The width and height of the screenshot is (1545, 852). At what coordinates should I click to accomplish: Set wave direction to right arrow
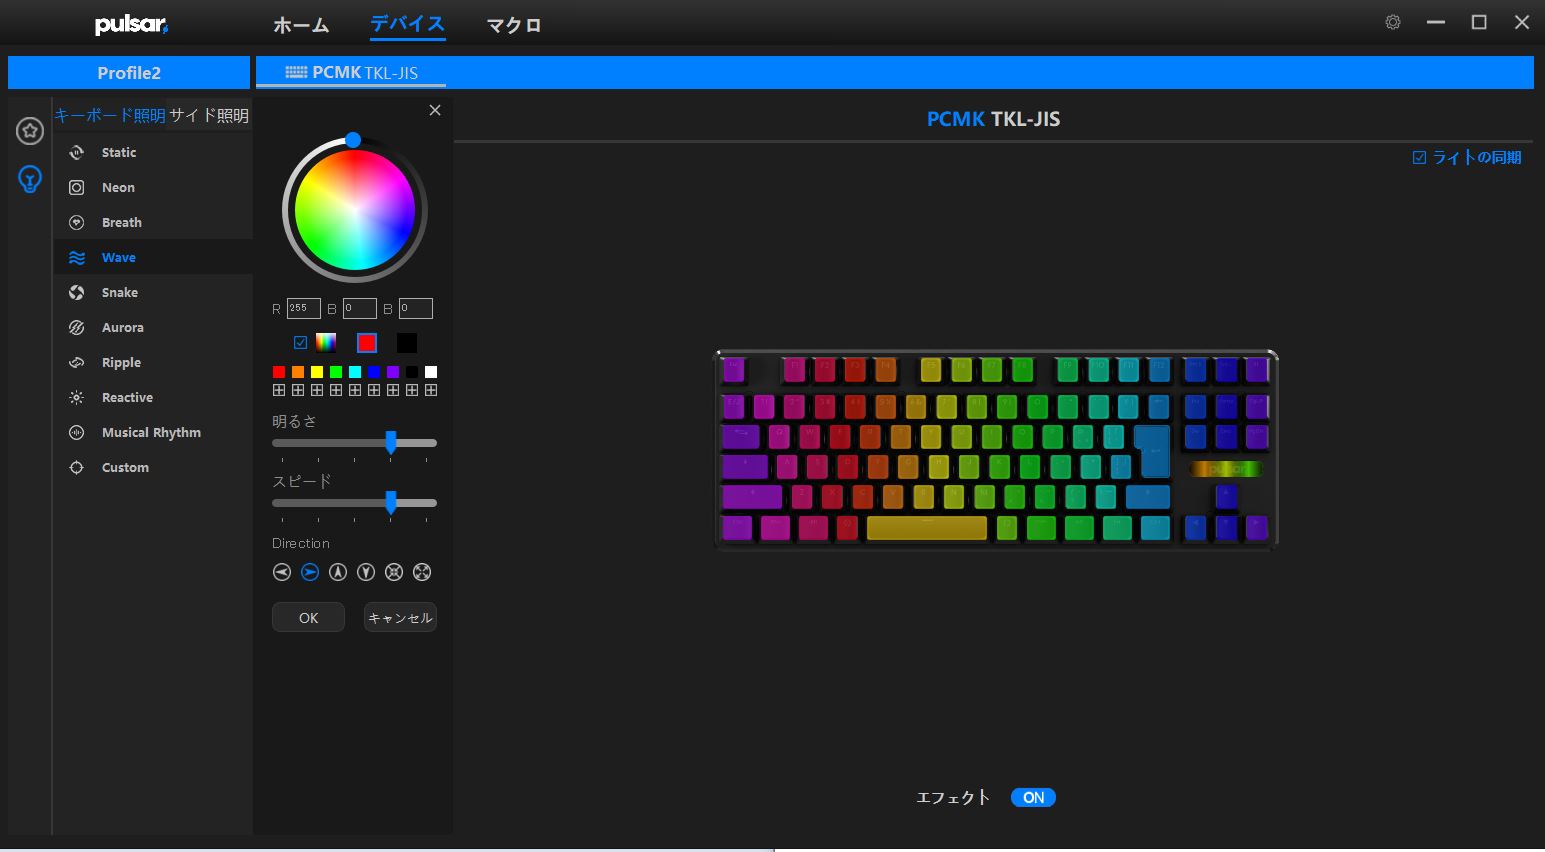point(310,572)
